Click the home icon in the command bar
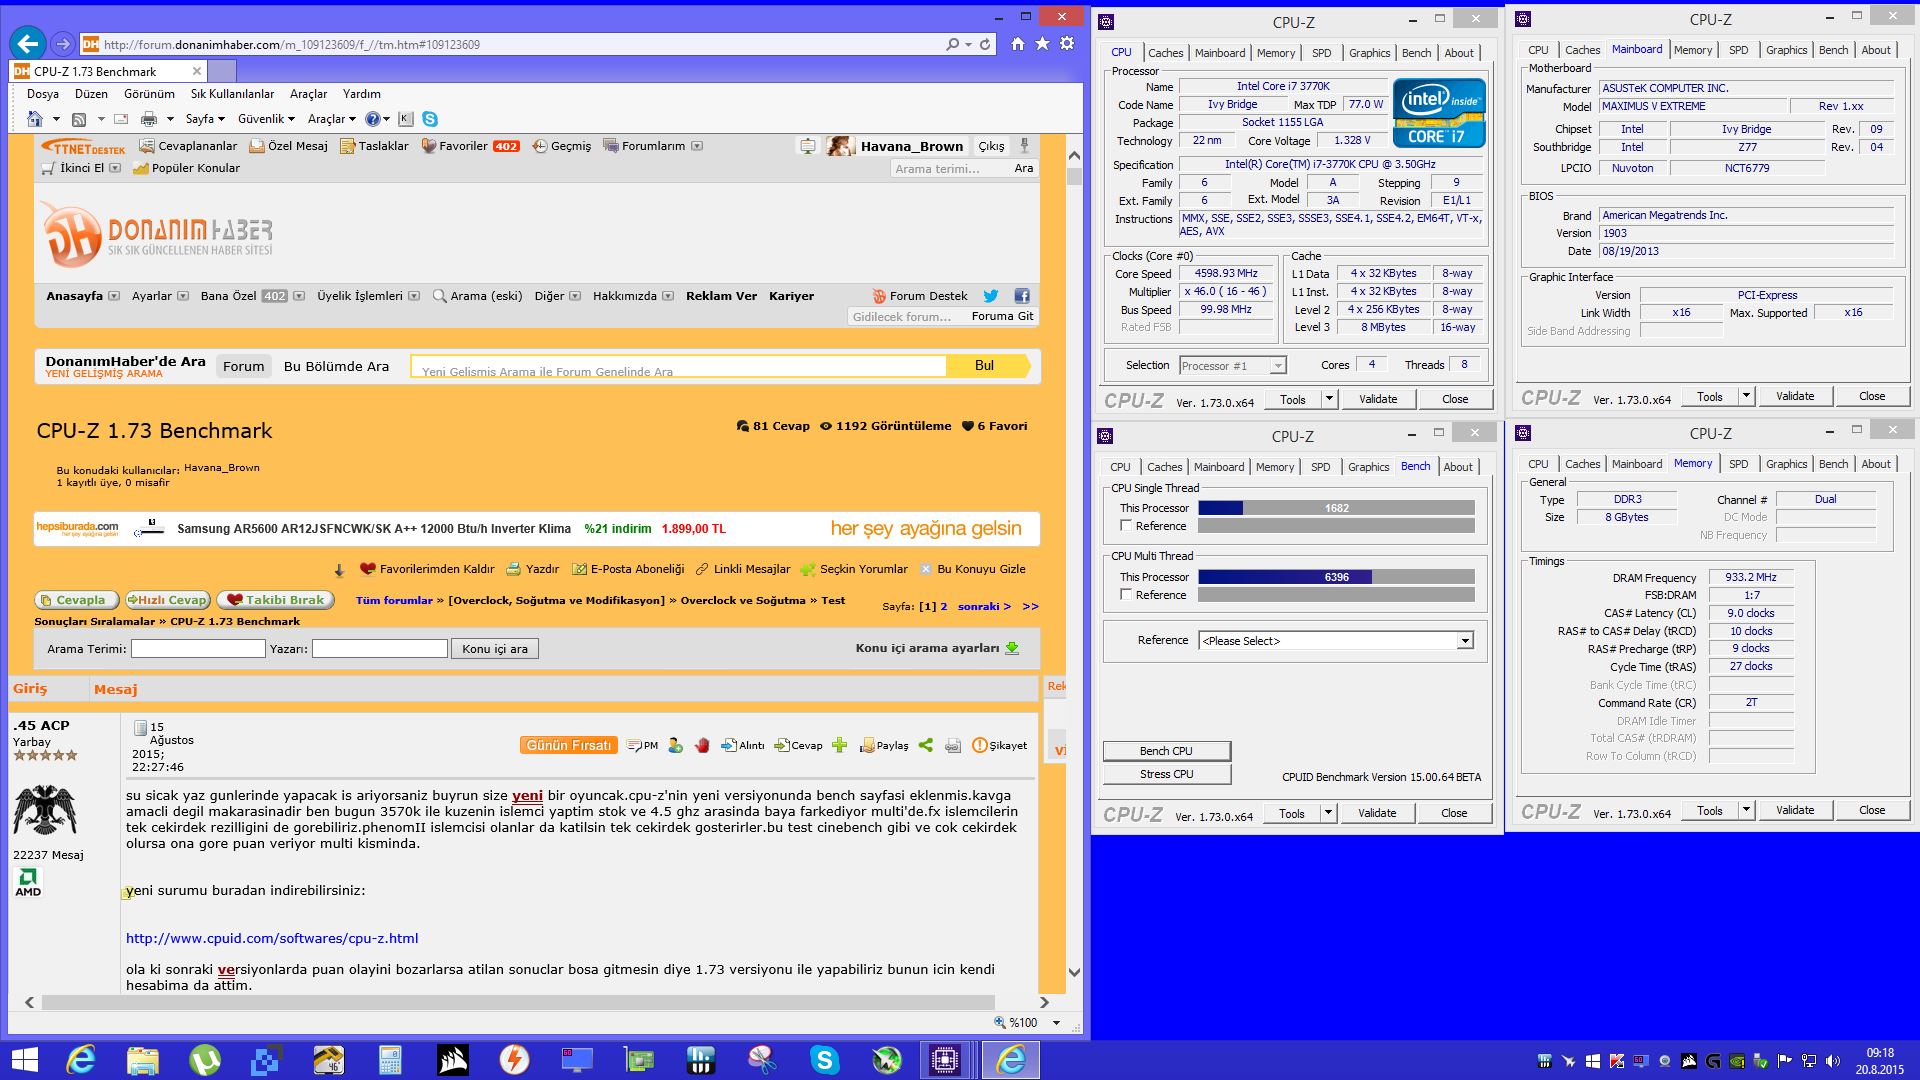This screenshot has width=1920, height=1080. pos(35,119)
